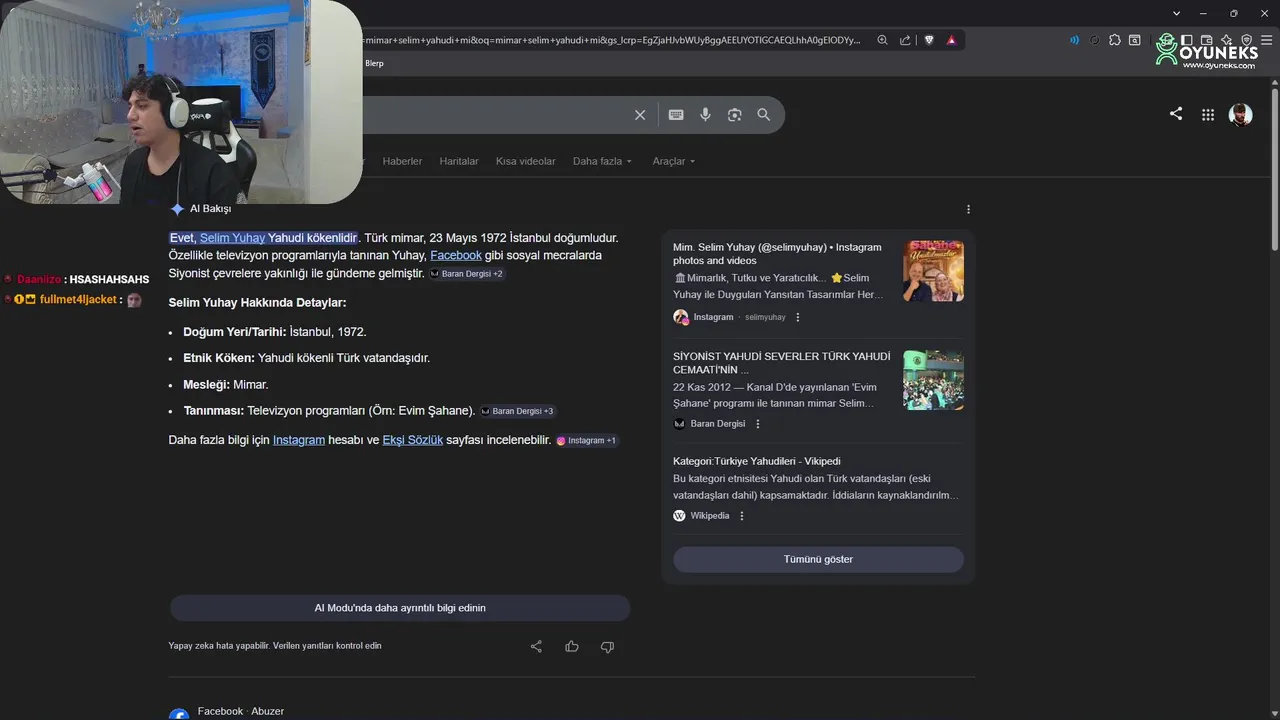1280x720 pixels.
Task: Click the search magnifier button in the search box
Action: 764,115
